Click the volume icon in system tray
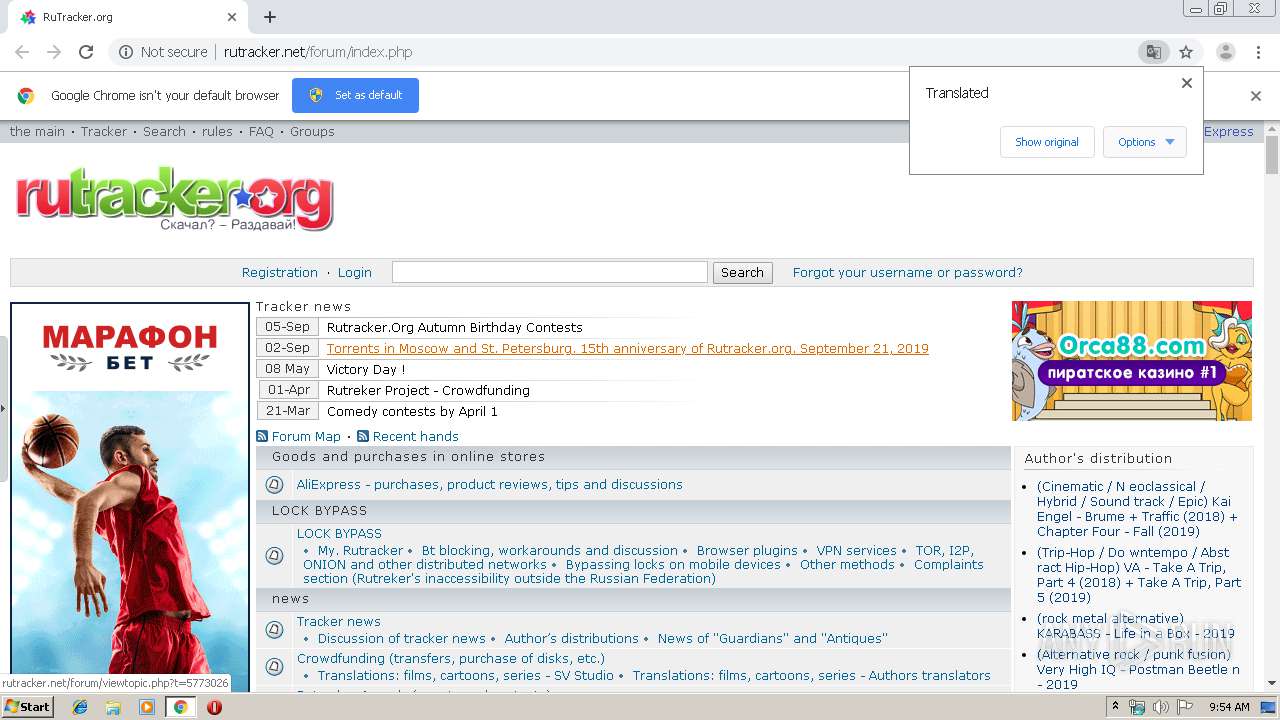The width and height of the screenshot is (1280, 720). tap(1161, 707)
